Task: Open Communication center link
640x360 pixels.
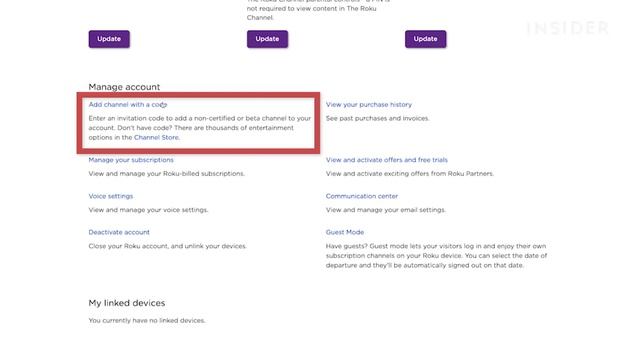Action: click(362, 196)
